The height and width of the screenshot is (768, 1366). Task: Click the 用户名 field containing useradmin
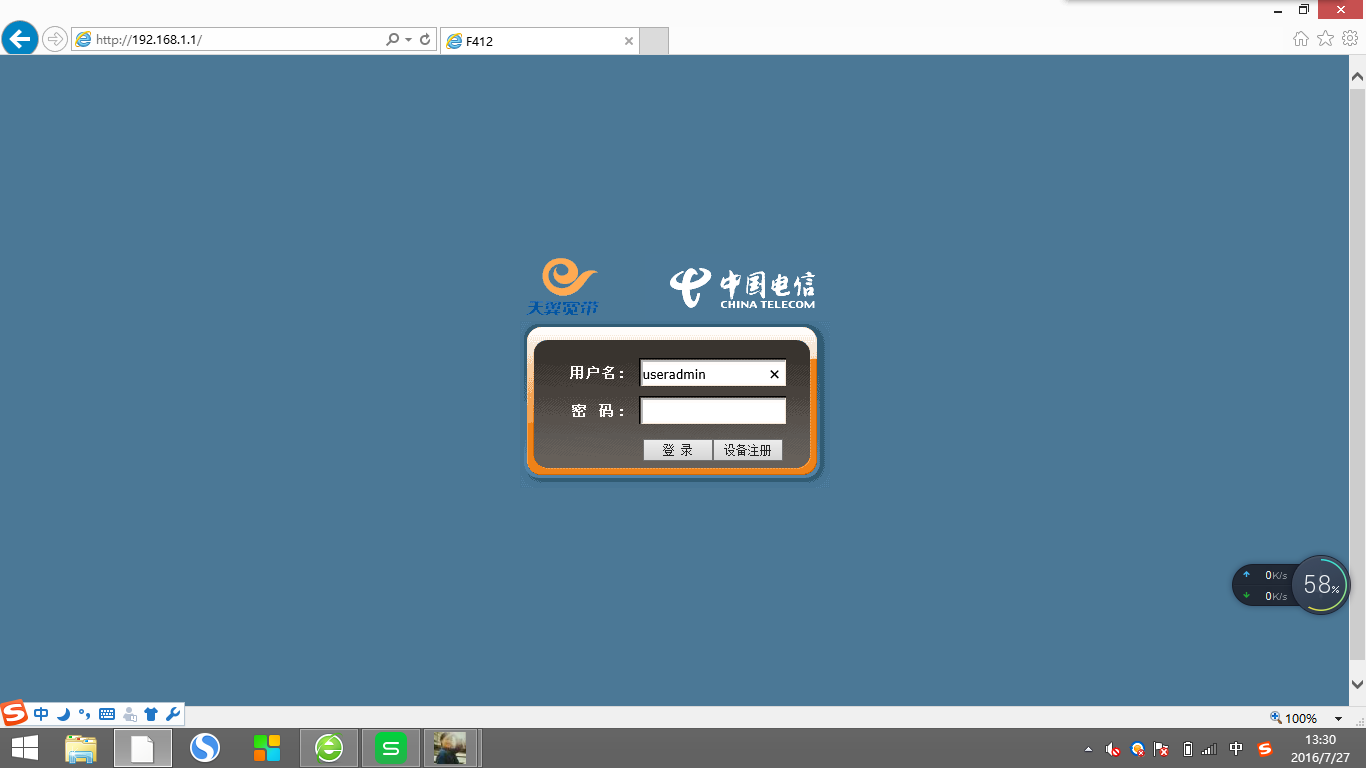pos(713,374)
